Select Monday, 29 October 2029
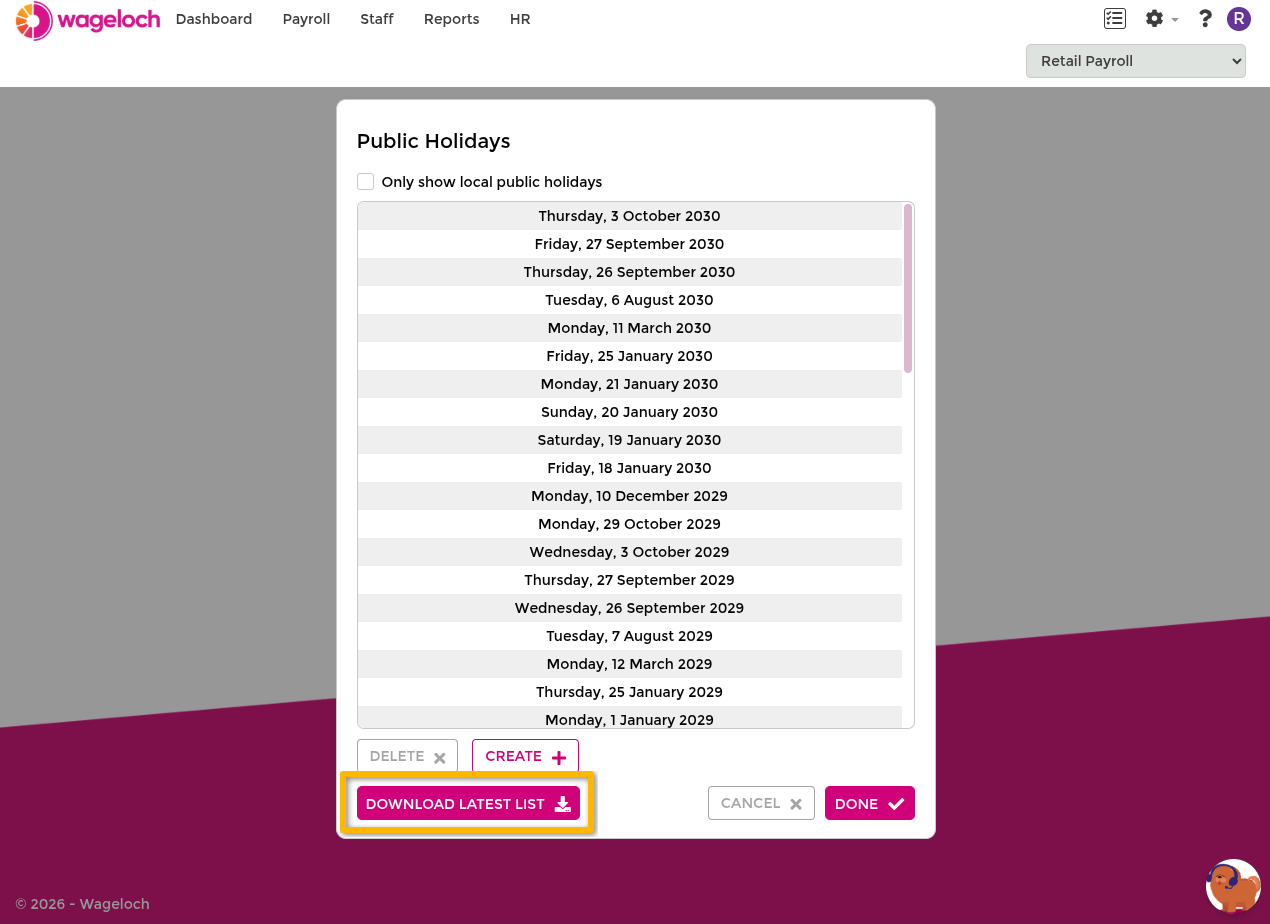Viewport: 1270px width, 924px height. (x=630, y=524)
